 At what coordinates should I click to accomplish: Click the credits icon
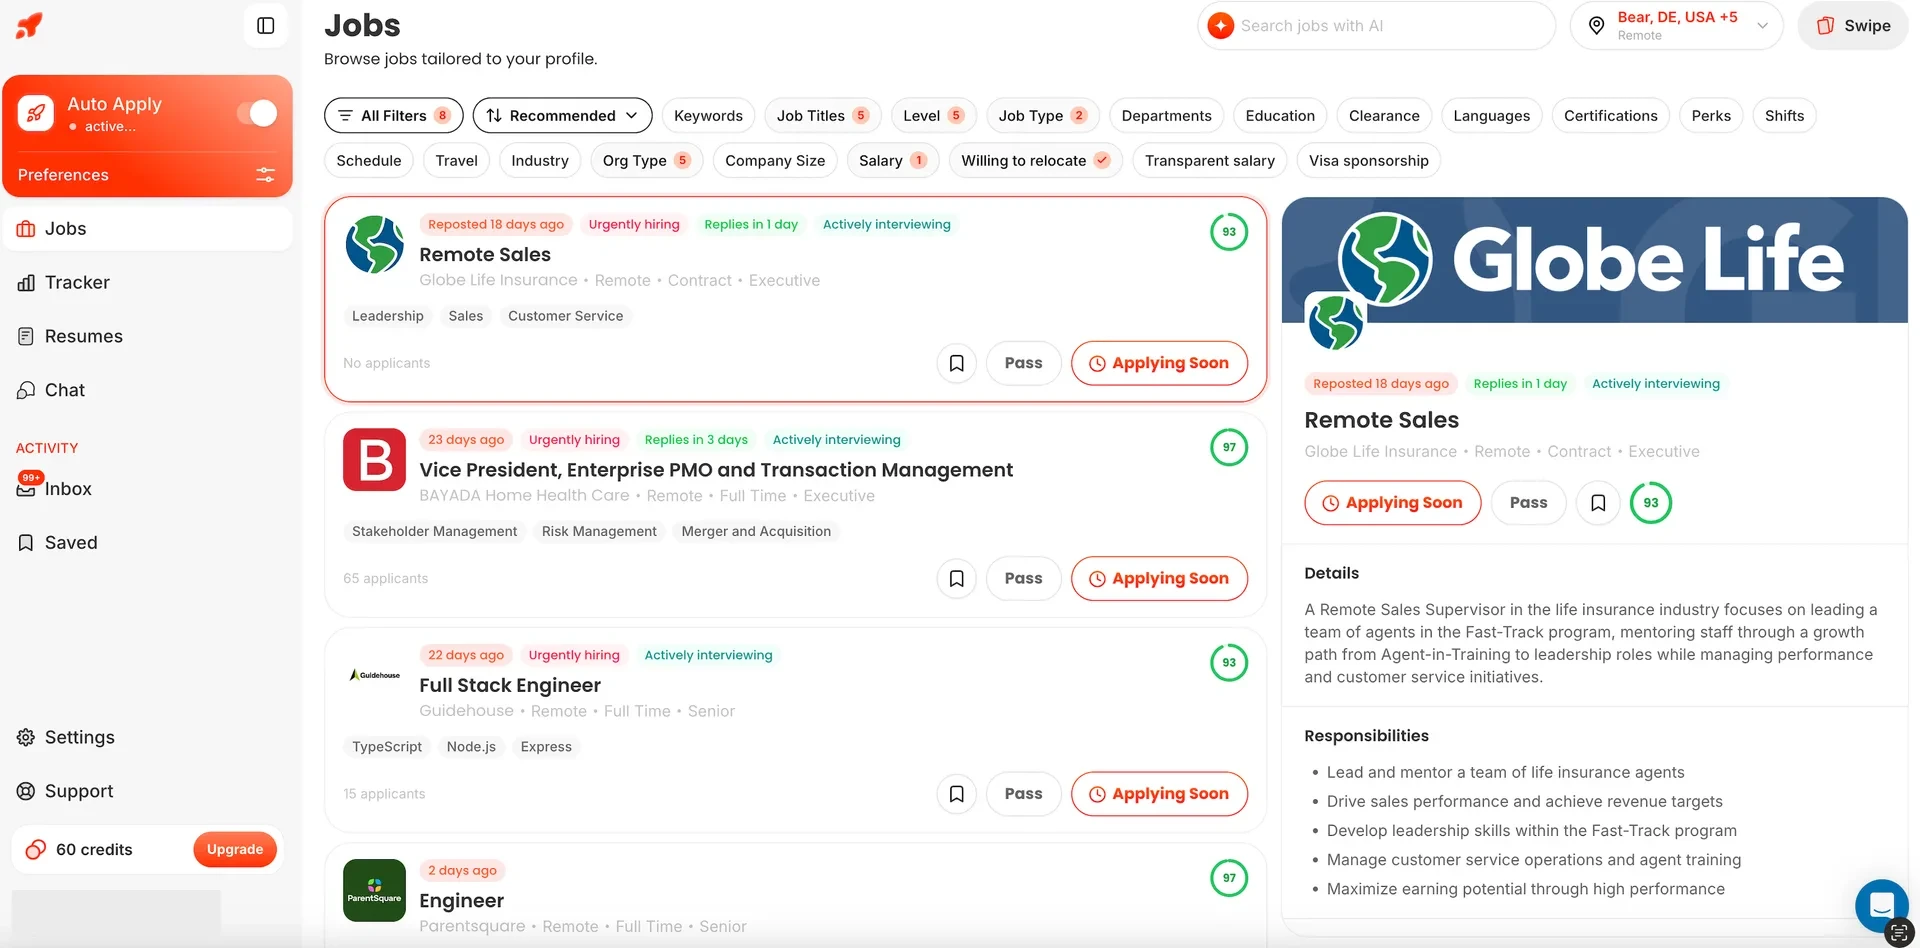tap(36, 850)
